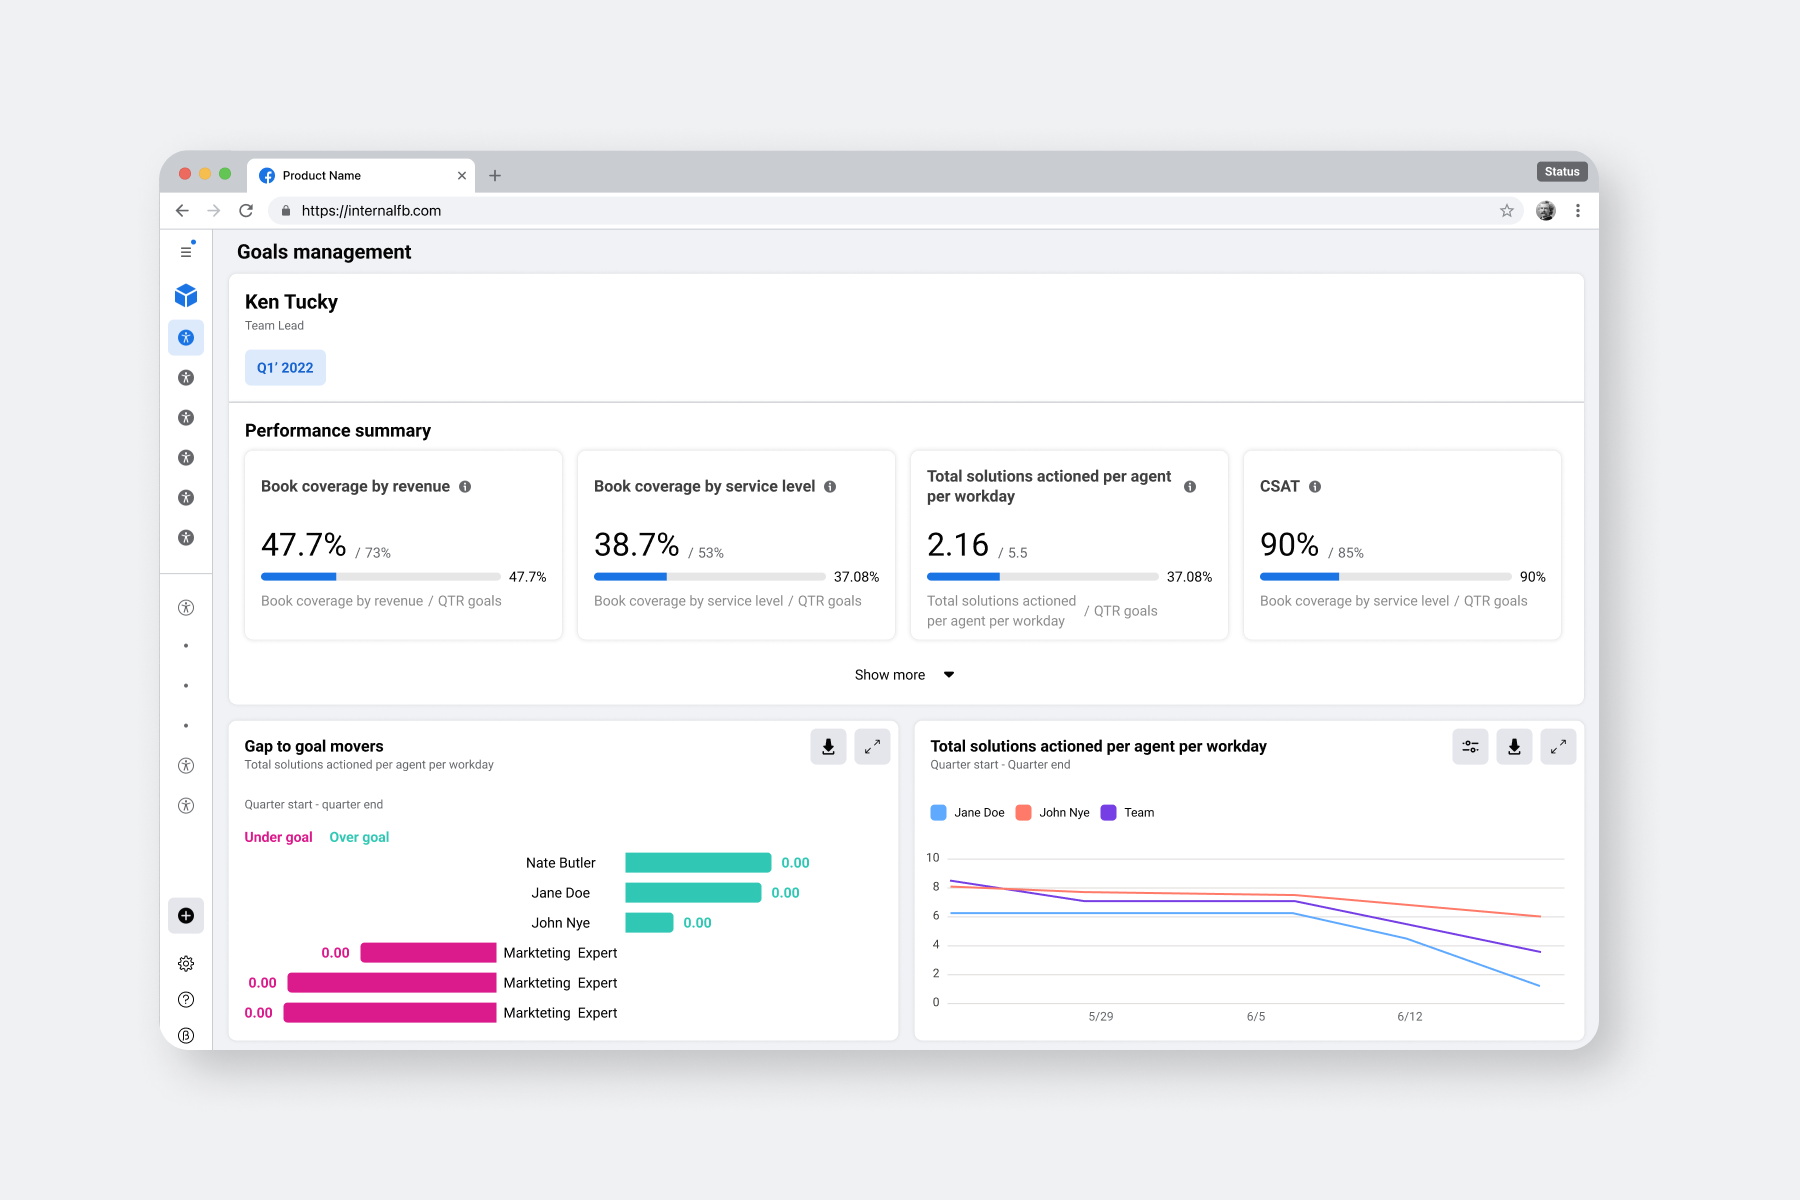Click the 6/12 axis label

(x=1410, y=1017)
